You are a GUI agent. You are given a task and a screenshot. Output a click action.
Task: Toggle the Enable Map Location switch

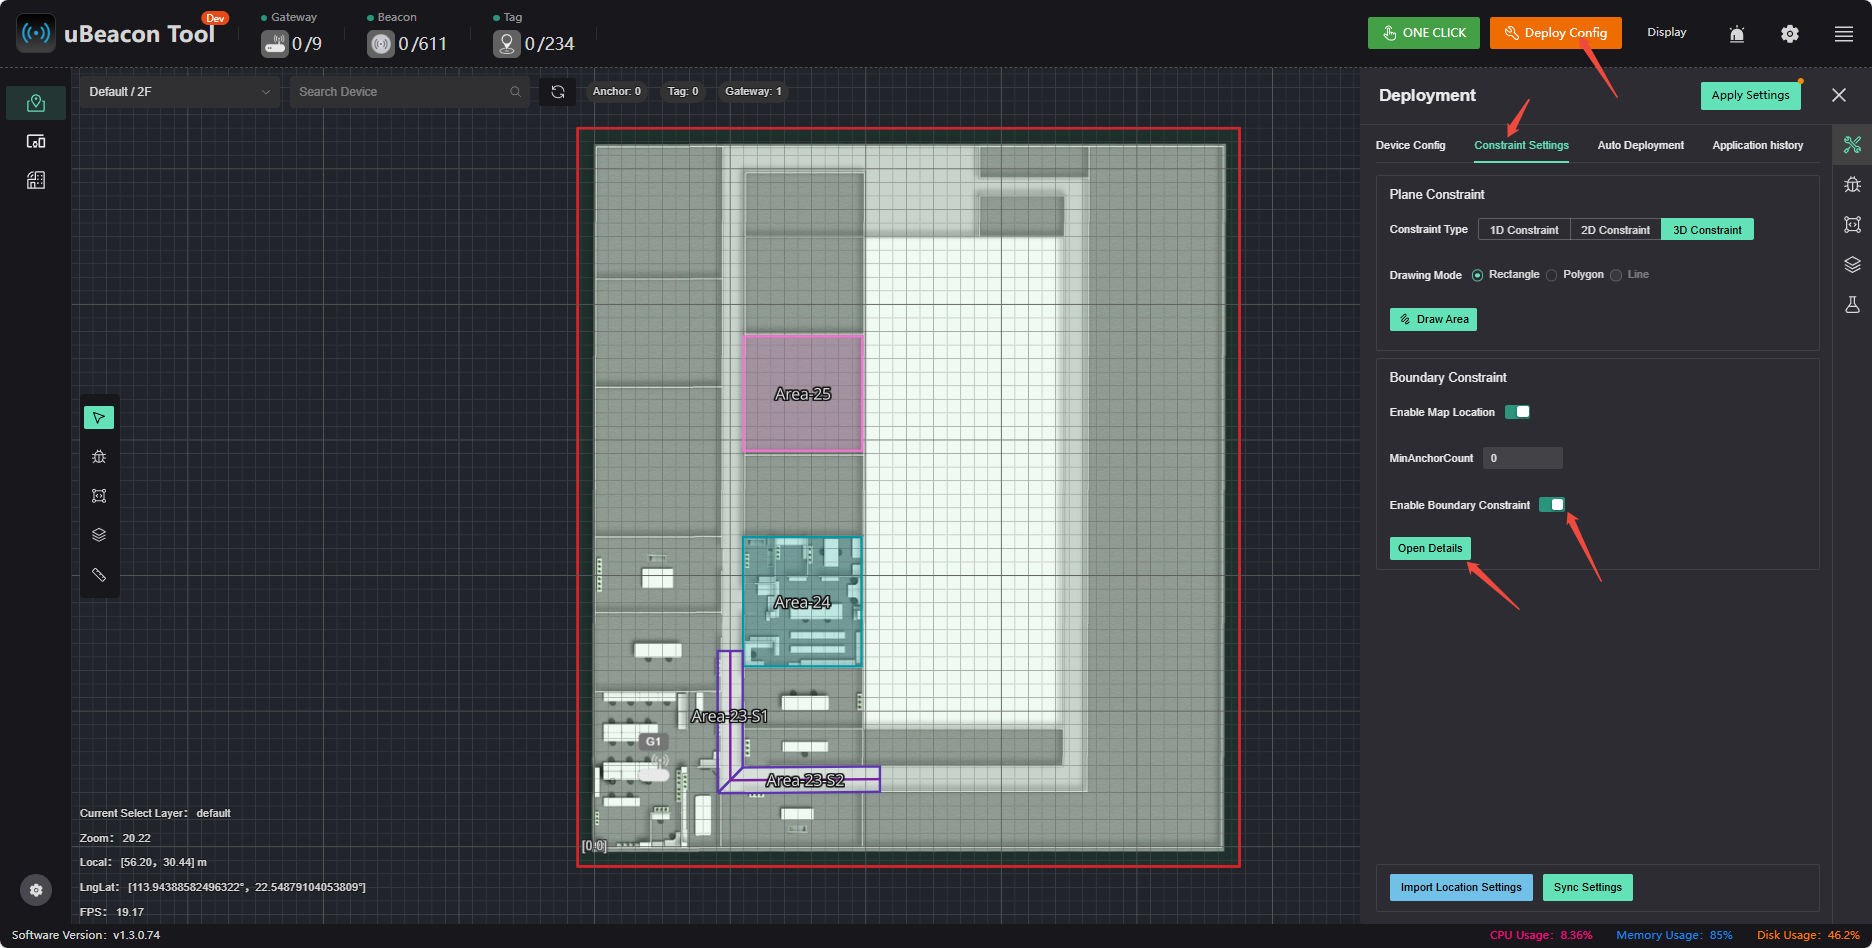pos(1518,412)
